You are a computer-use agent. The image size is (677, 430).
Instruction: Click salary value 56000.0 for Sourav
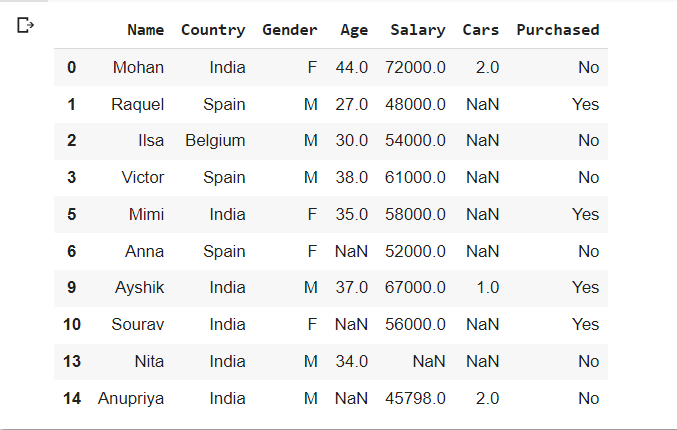point(415,324)
